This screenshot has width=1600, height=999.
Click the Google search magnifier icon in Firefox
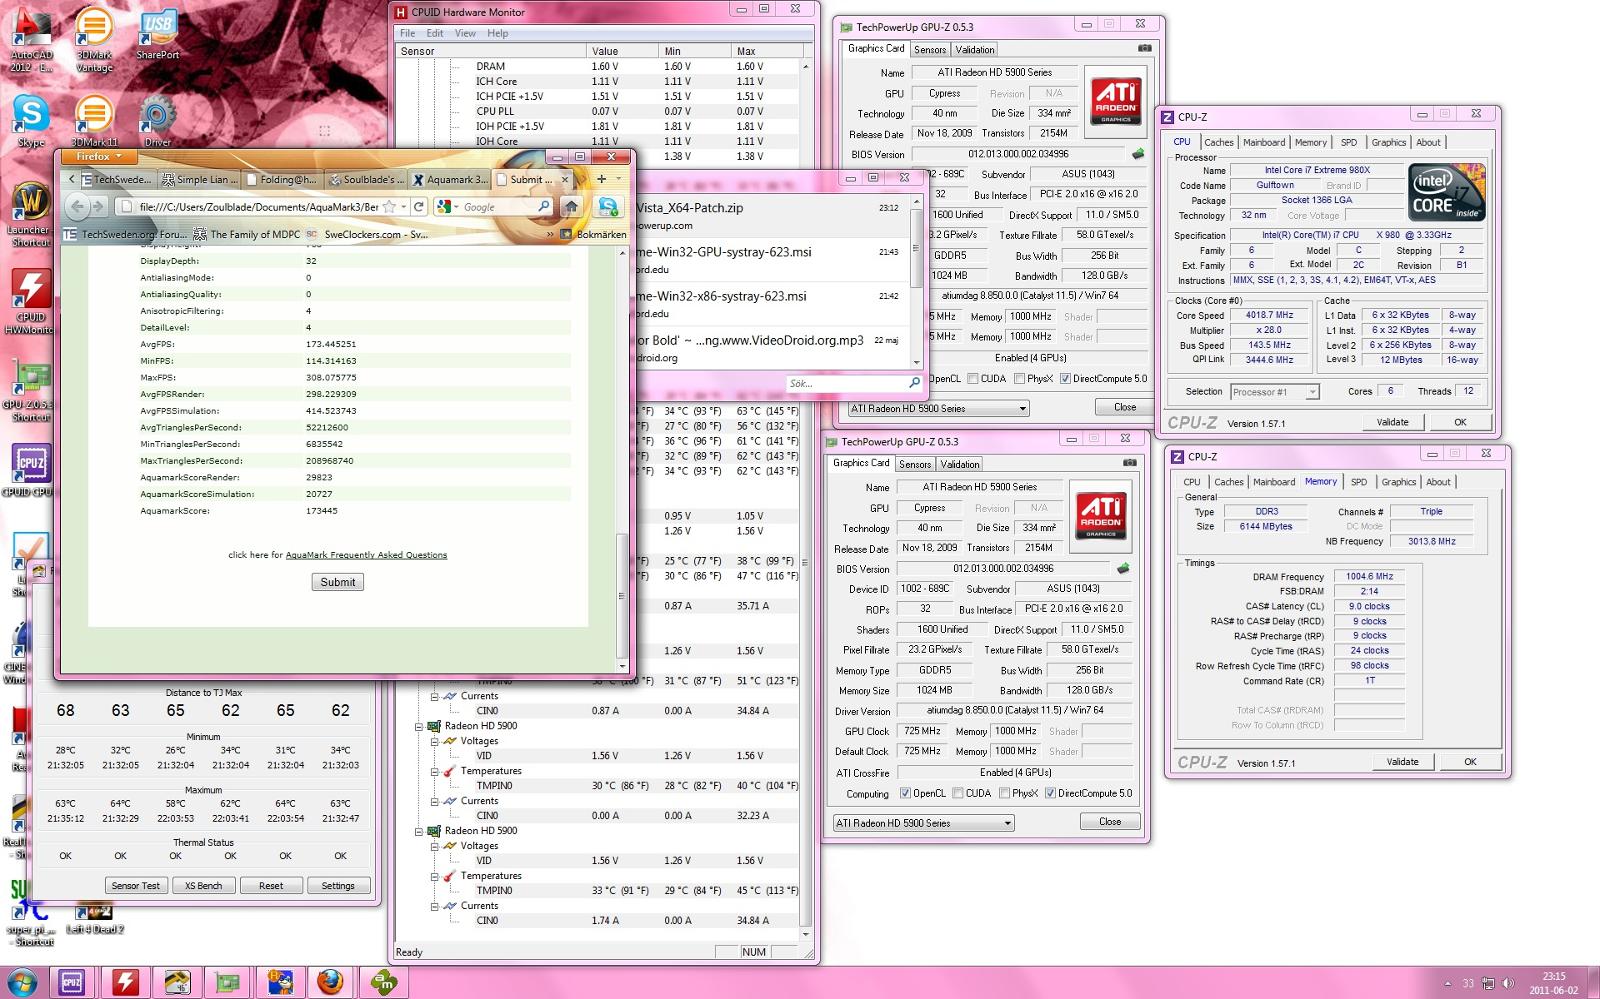pos(544,207)
